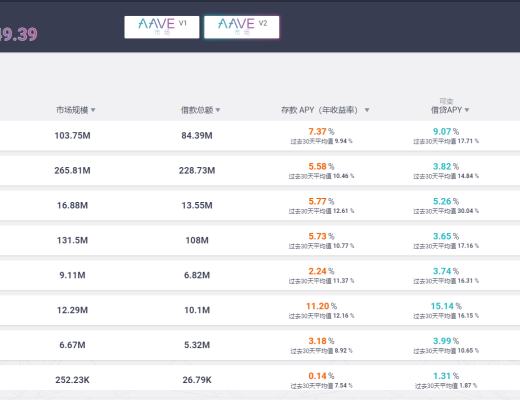Click the 存款 APY (年收益率) header label
This screenshot has height=400, width=520.
(319, 110)
